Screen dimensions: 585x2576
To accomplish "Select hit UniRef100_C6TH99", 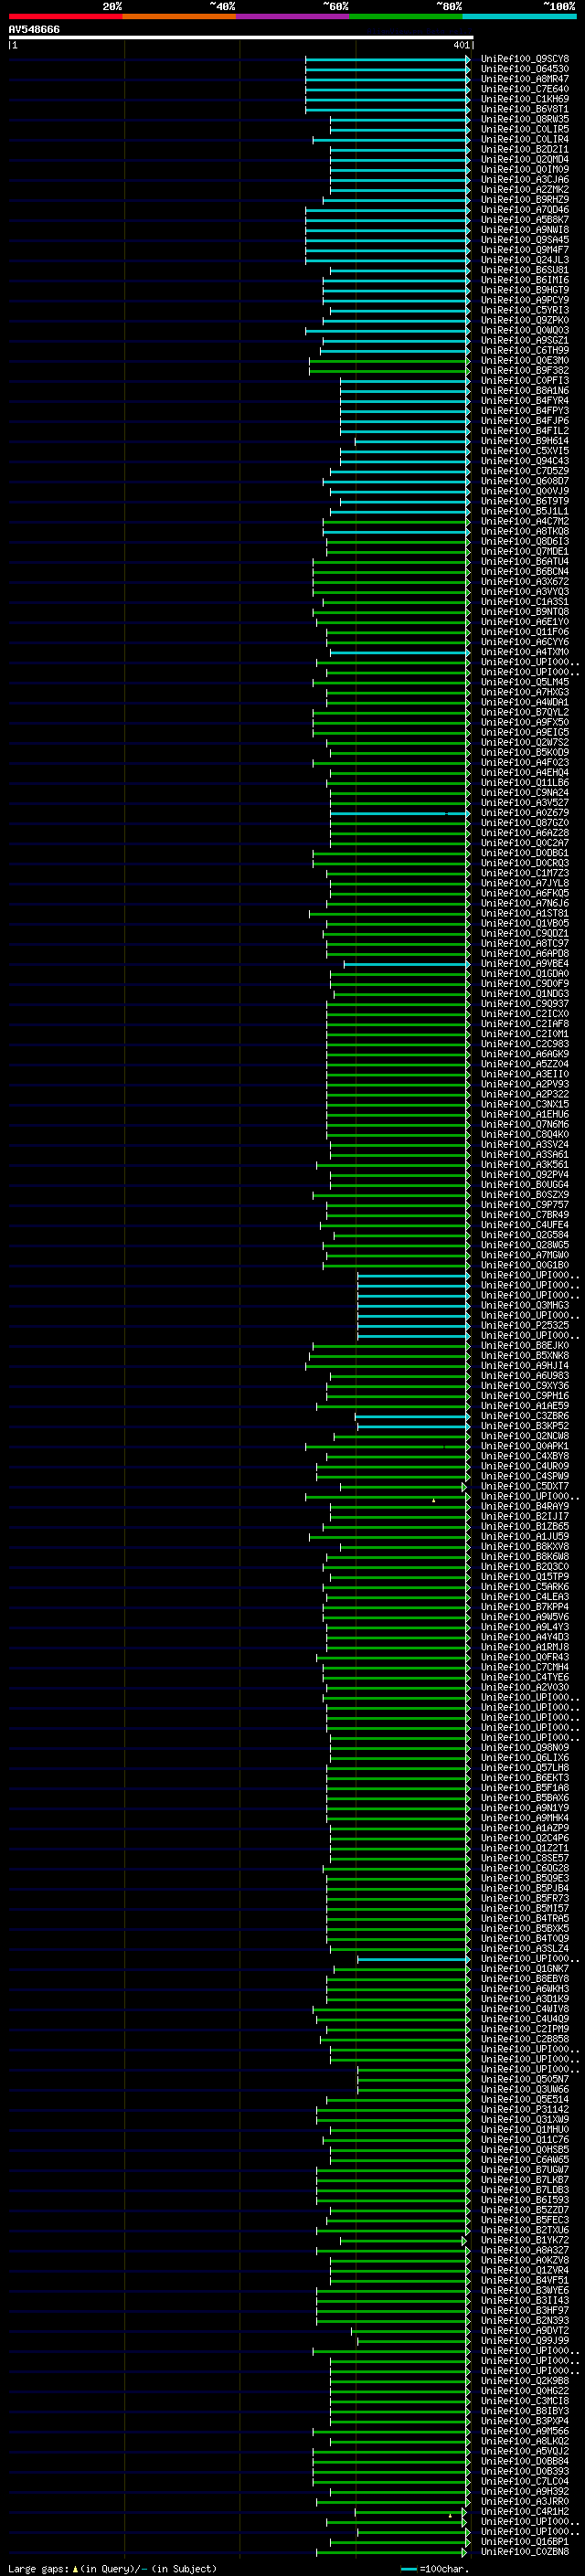I will (525, 350).
